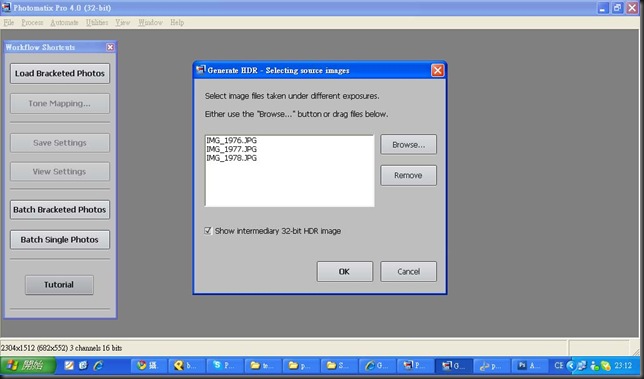Close the Generate HDR dialog window

click(437, 71)
